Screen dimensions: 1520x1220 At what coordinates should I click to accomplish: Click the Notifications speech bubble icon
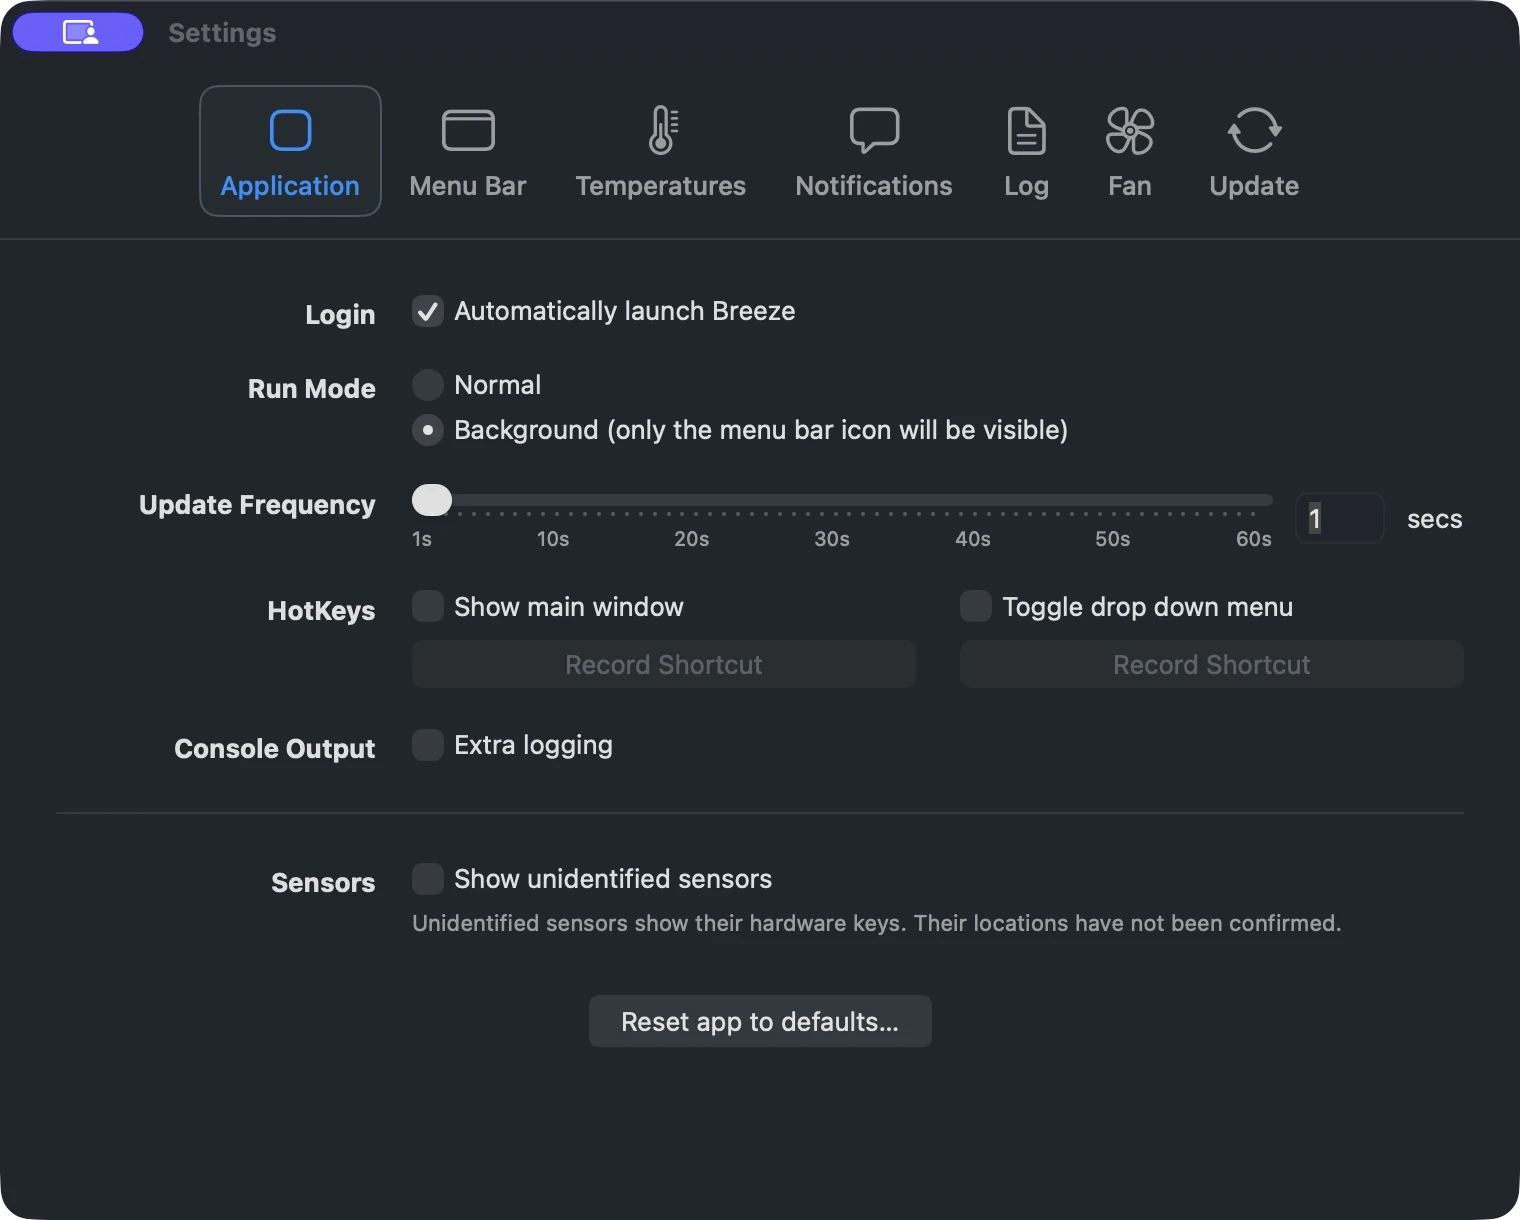click(x=874, y=130)
